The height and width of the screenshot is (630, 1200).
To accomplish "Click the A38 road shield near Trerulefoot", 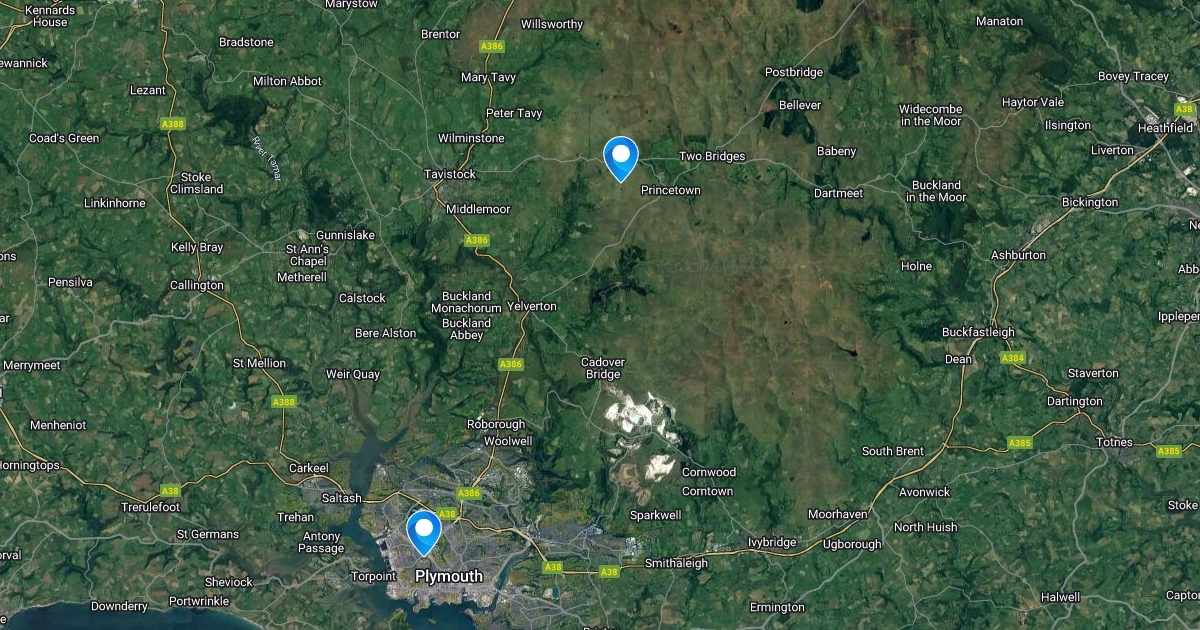I will point(171,490).
